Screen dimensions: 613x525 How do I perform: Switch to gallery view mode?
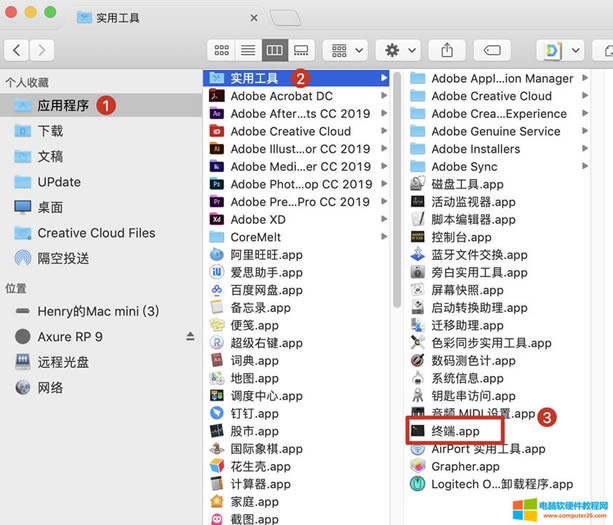click(301, 50)
